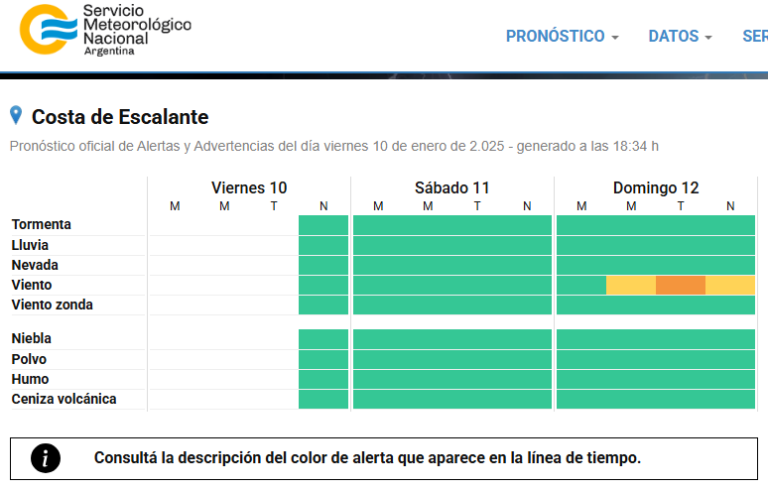Image resolution: width=768 pixels, height=490 pixels.
Task: Click green Humo bar under Domingo 12
Action: tap(656, 379)
